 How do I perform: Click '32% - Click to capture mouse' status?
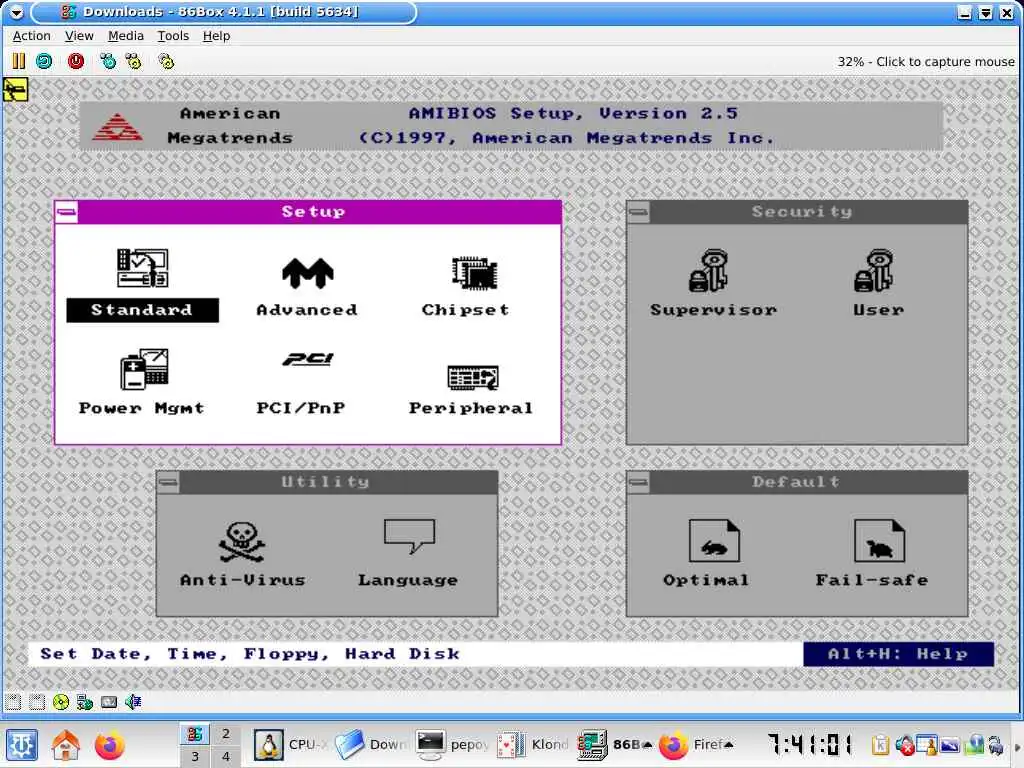coord(926,61)
